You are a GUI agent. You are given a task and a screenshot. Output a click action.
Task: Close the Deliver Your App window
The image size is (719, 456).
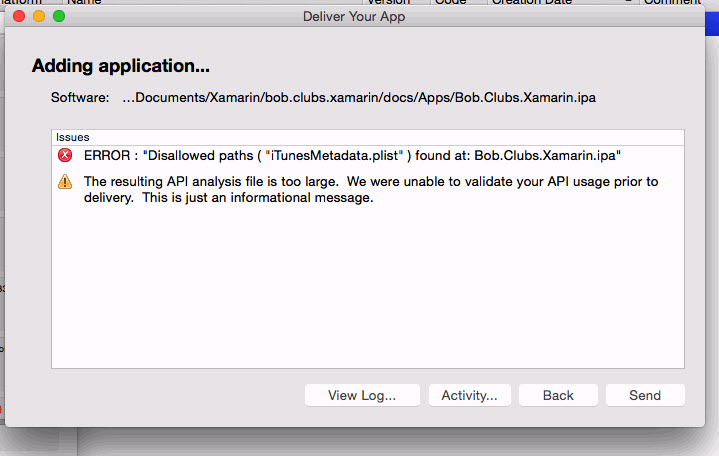pos(19,17)
